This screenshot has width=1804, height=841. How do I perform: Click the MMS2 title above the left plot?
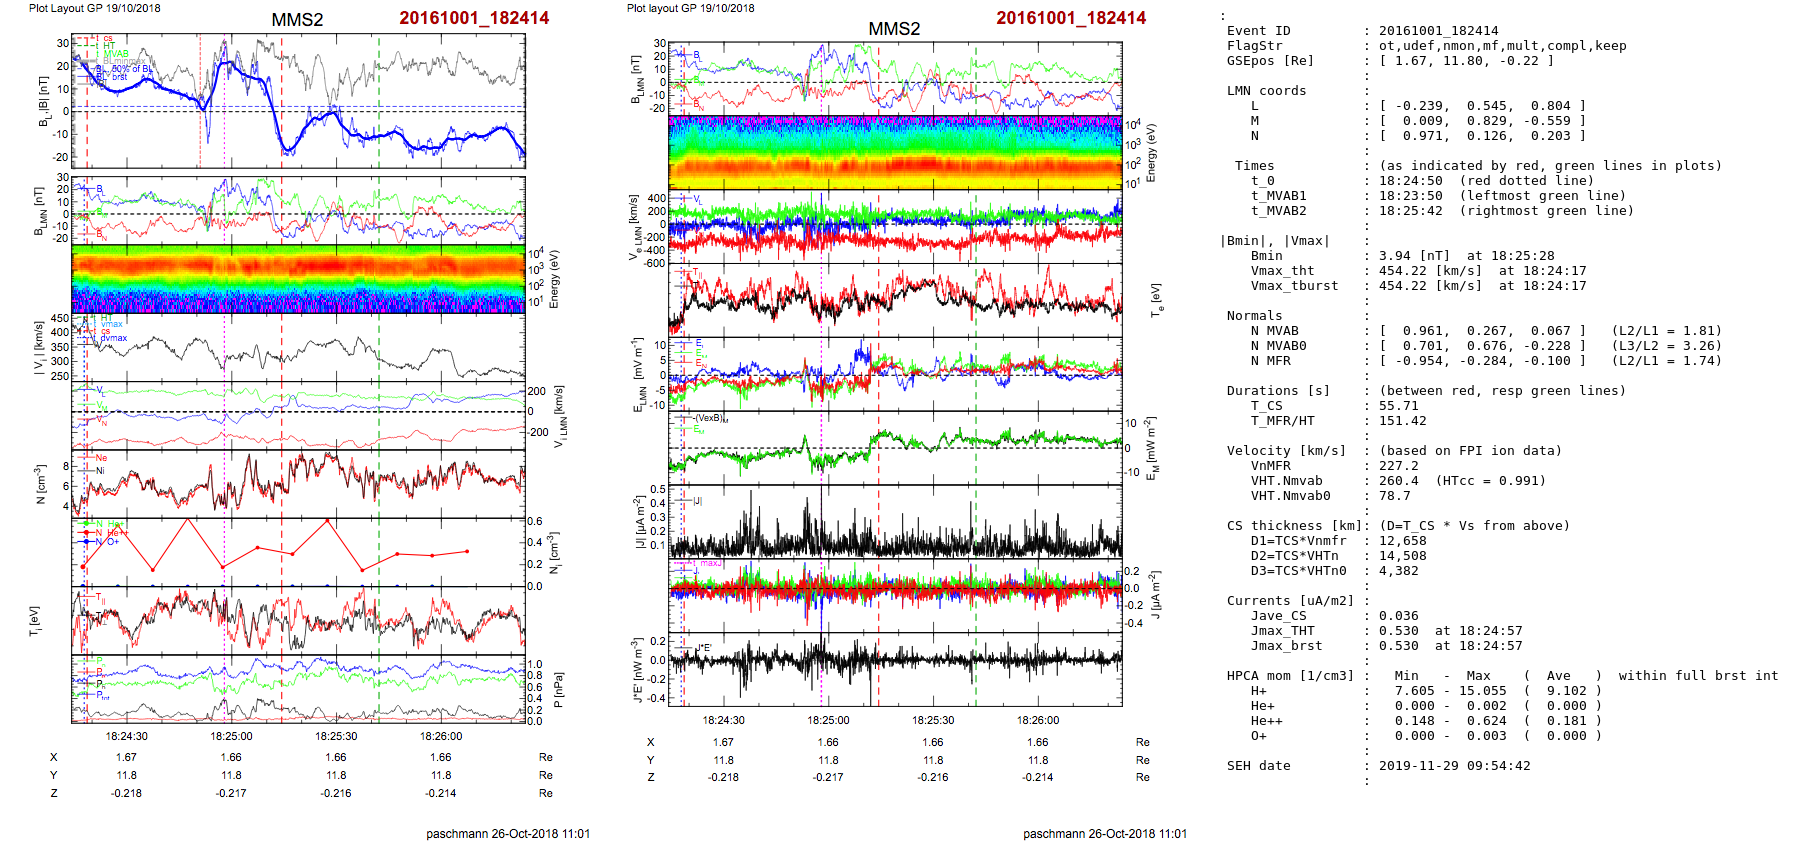(297, 20)
